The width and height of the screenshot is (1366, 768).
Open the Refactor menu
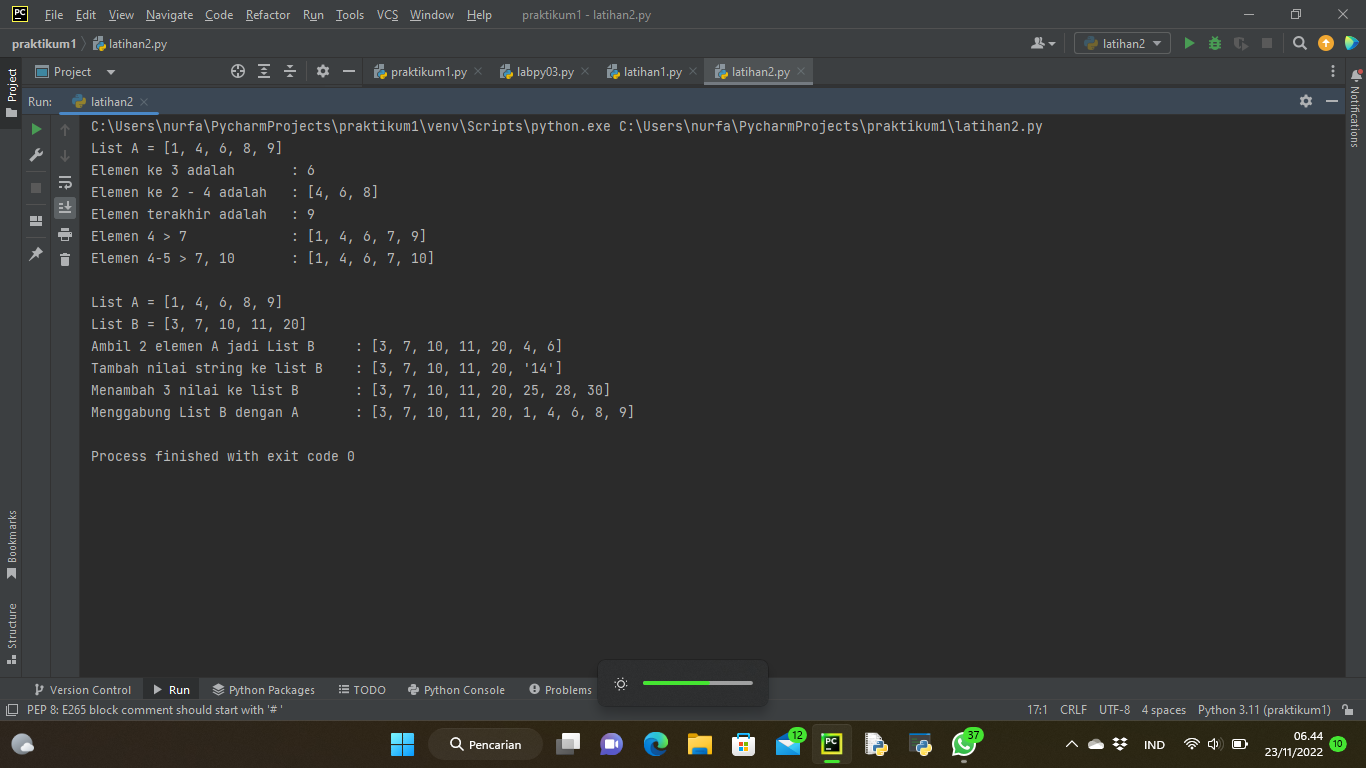point(267,15)
